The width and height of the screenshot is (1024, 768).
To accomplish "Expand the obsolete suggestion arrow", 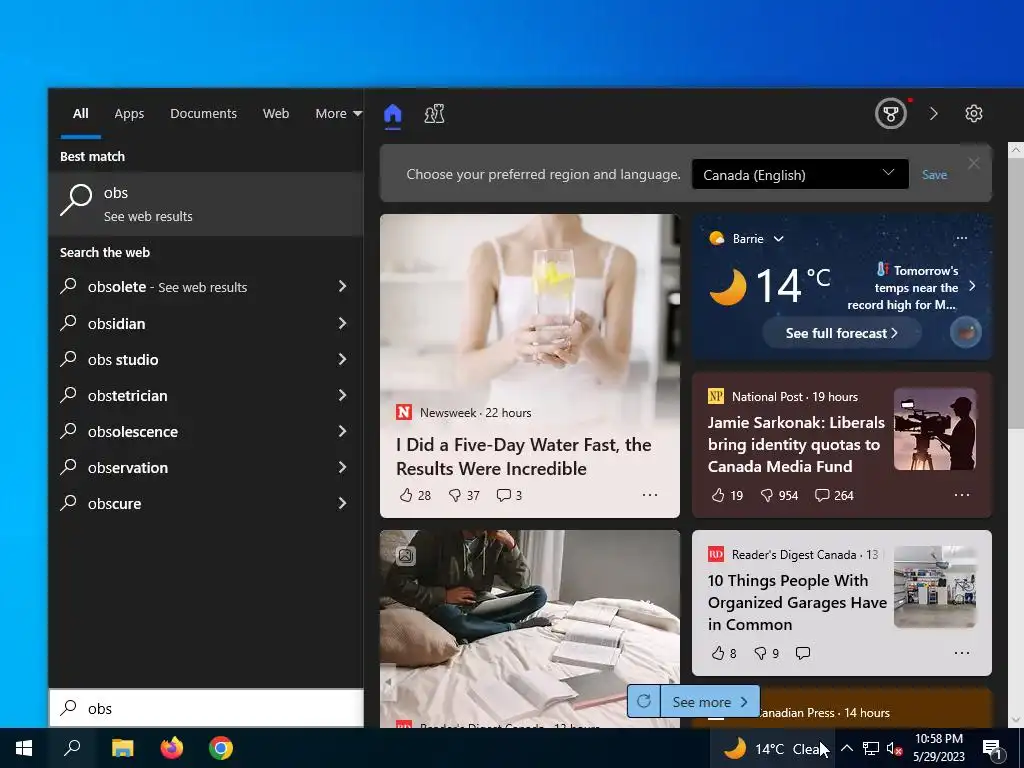I will tap(342, 286).
